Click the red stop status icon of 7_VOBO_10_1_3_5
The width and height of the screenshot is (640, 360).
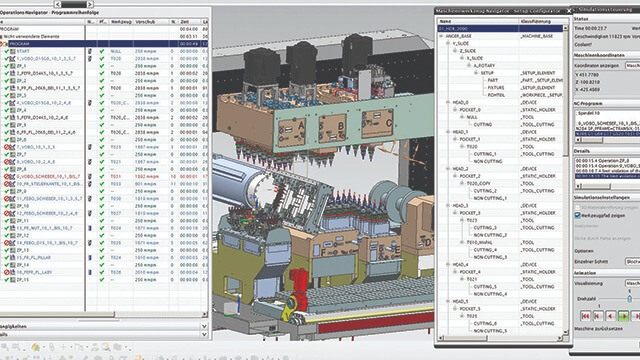tap(7, 147)
